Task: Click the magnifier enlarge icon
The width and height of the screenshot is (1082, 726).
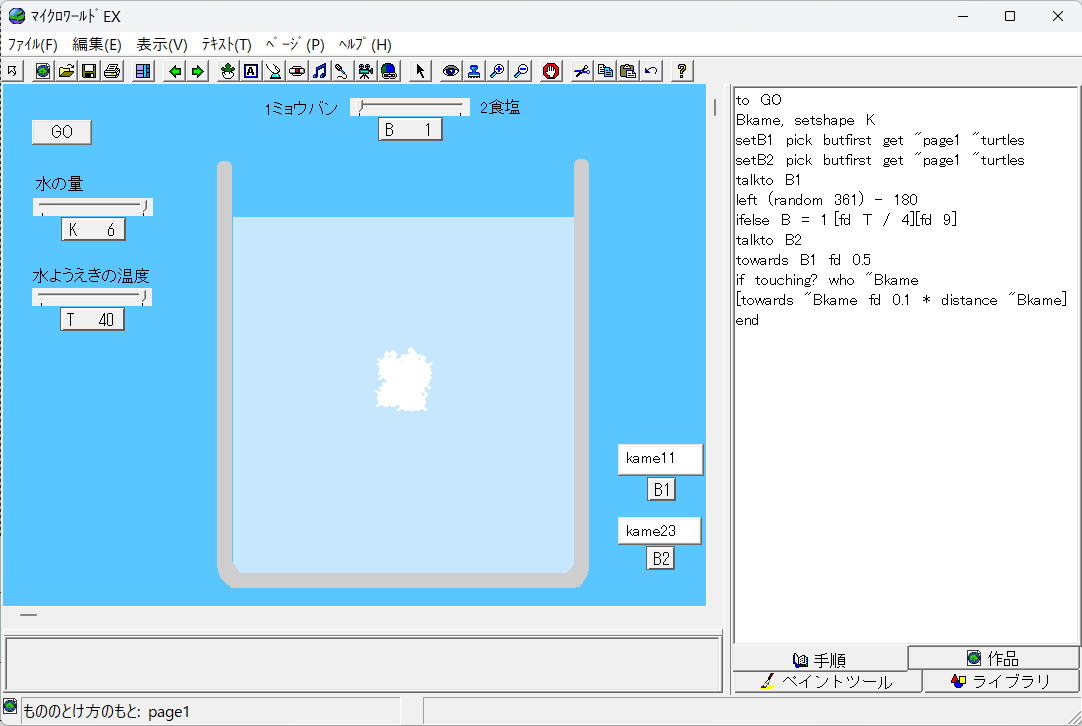Action: pos(497,71)
